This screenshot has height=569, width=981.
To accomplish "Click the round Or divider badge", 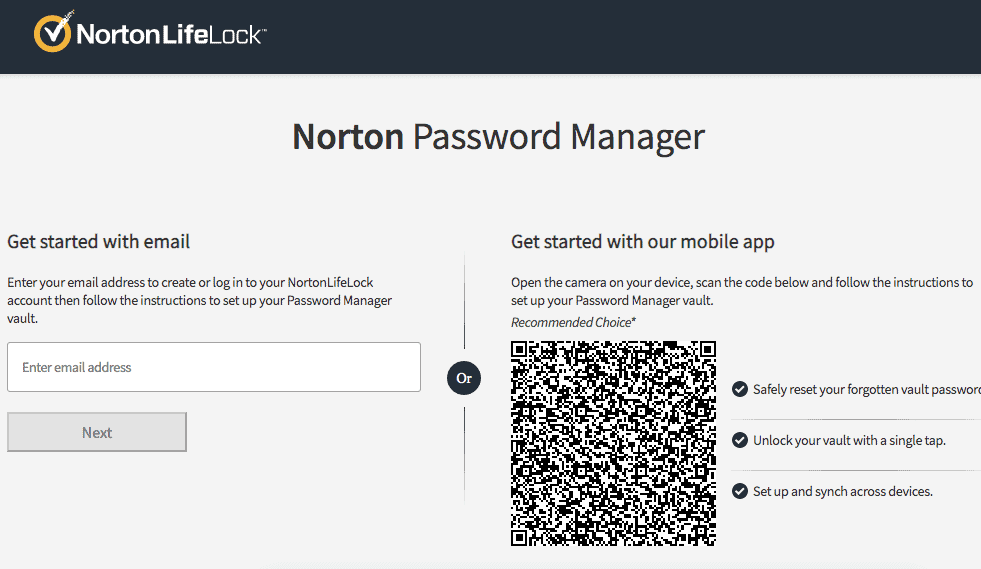I will tap(464, 379).
